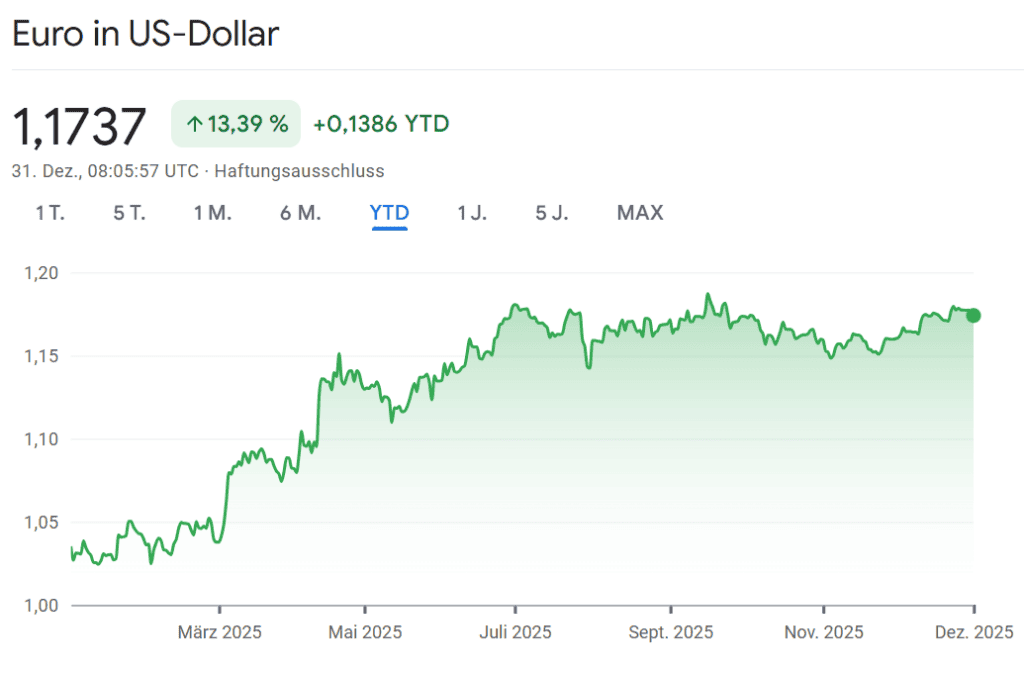Image resolution: width=1024 pixels, height=675 pixels.
Task: Show the MAX time range
Action: (640, 213)
